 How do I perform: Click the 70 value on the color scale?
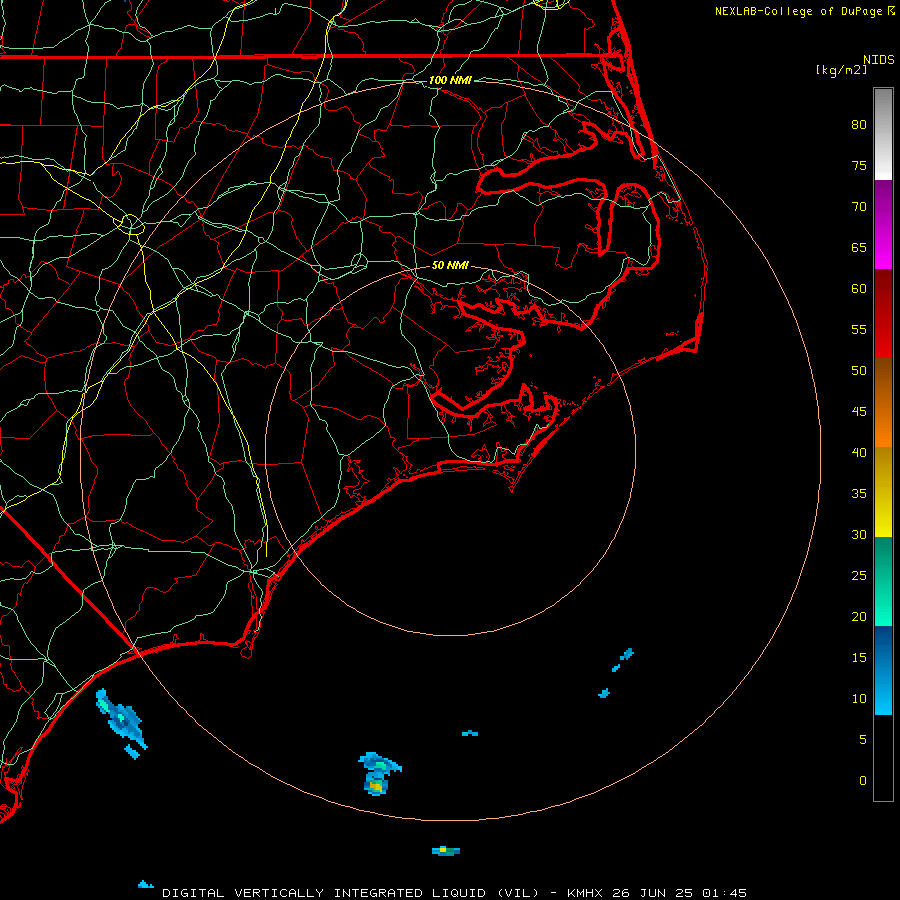(859, 207)
